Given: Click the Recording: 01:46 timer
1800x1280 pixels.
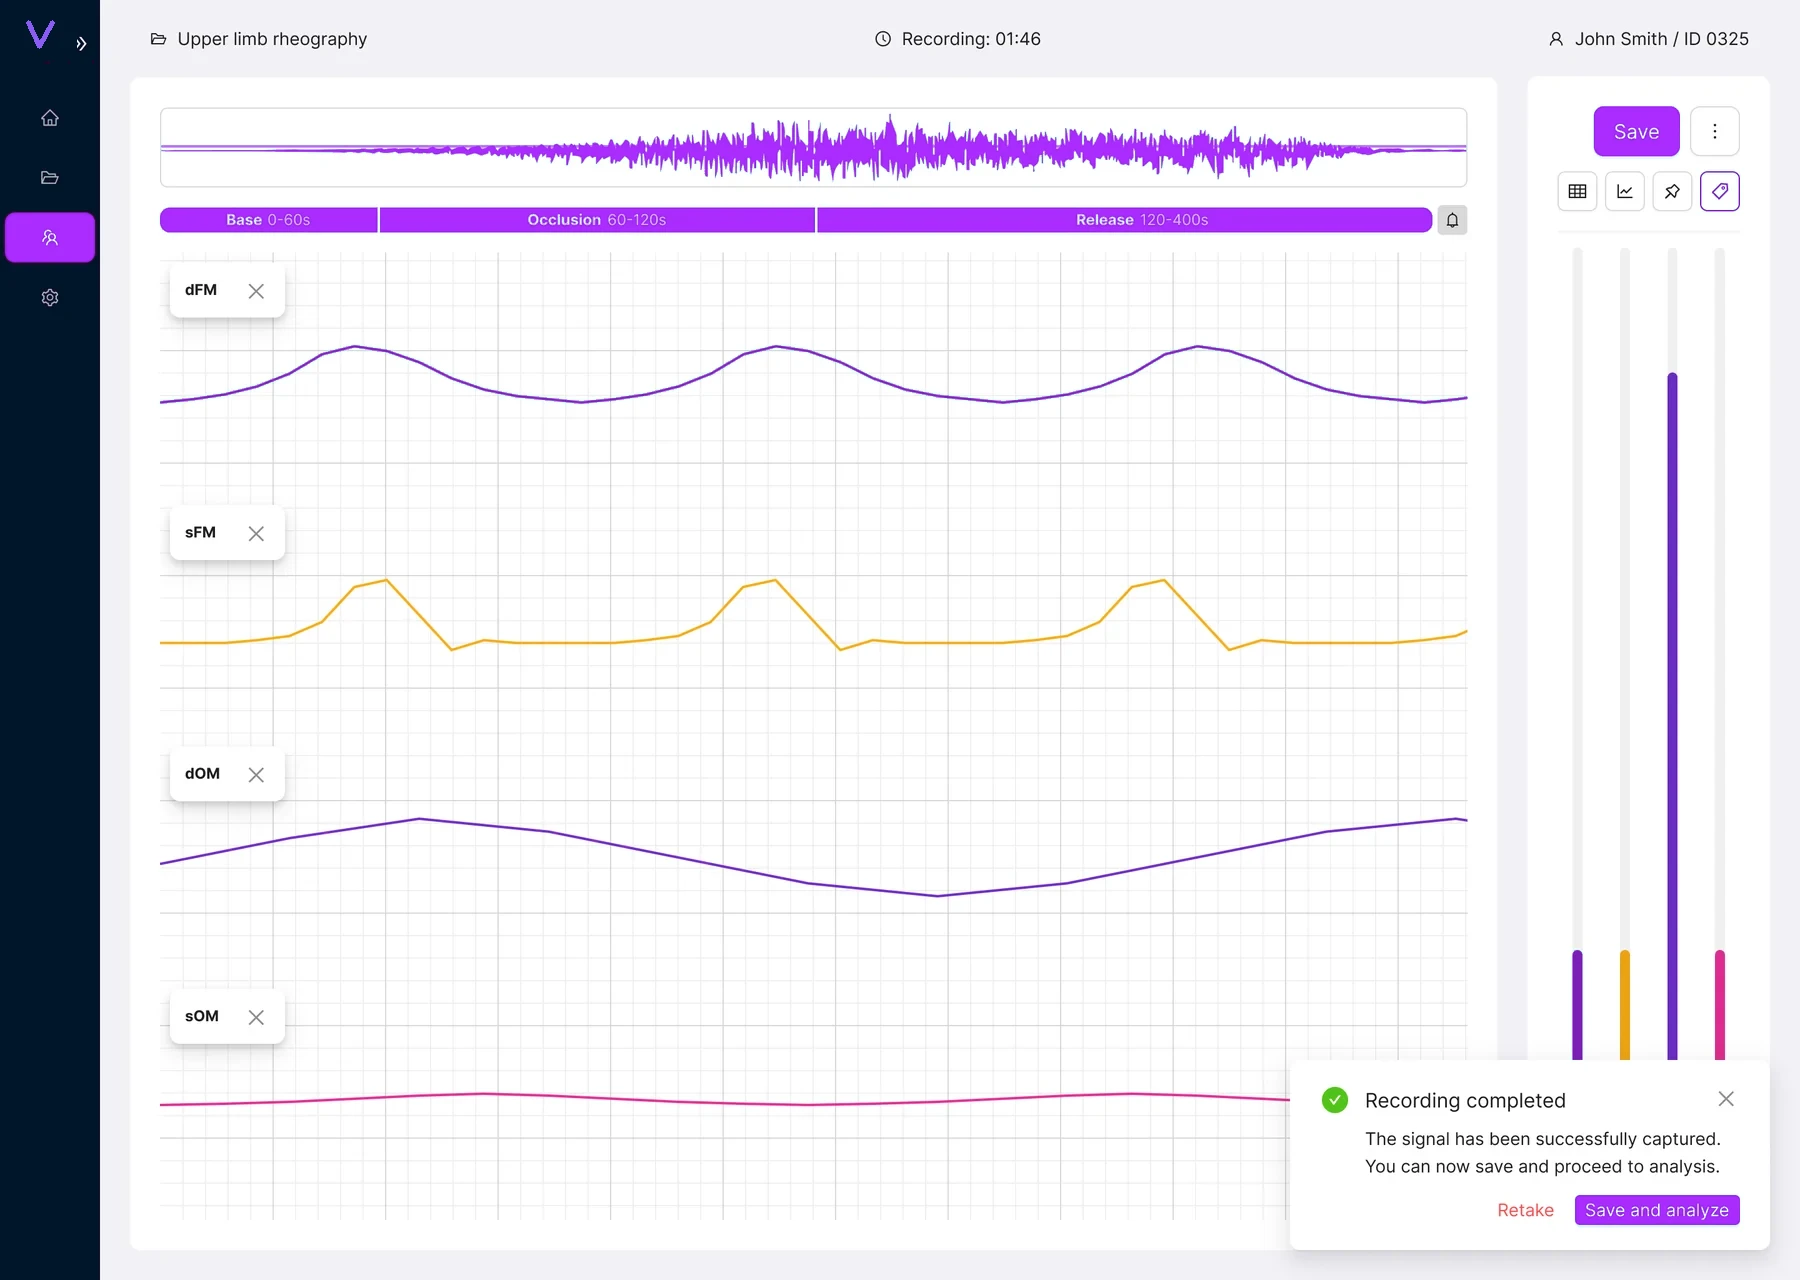Looking at the screenshot, I should pos(971,39).
